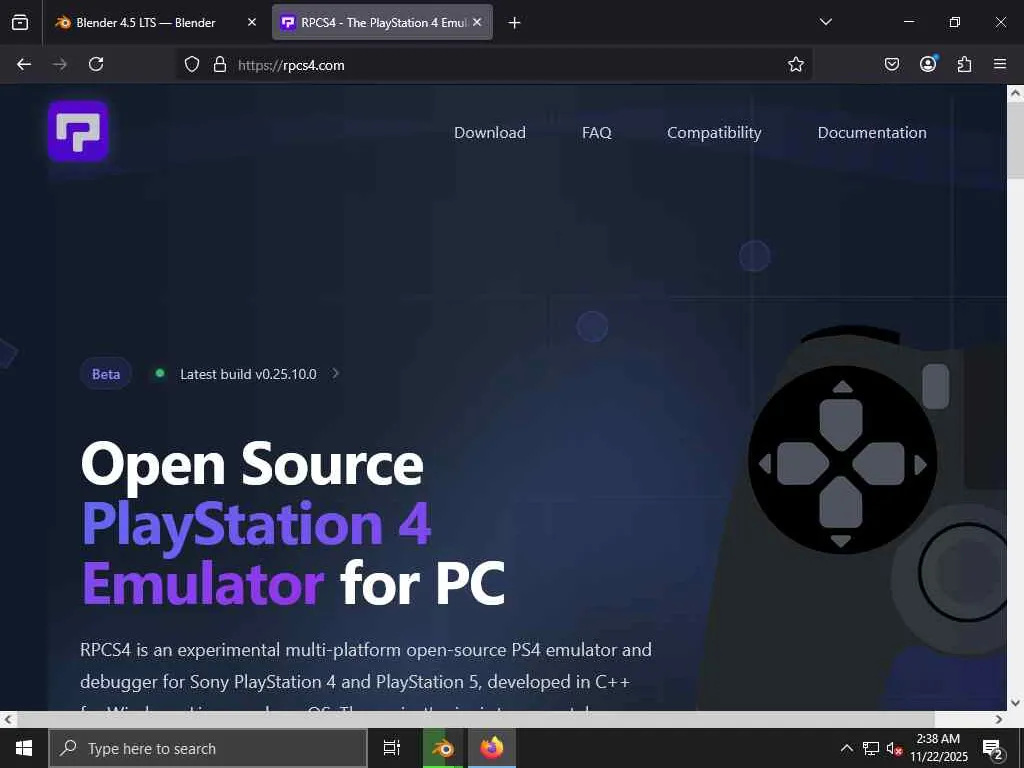
Task: Select the RPCS4 PlayStation 4 Emulator tab
Action: [382, 22]
